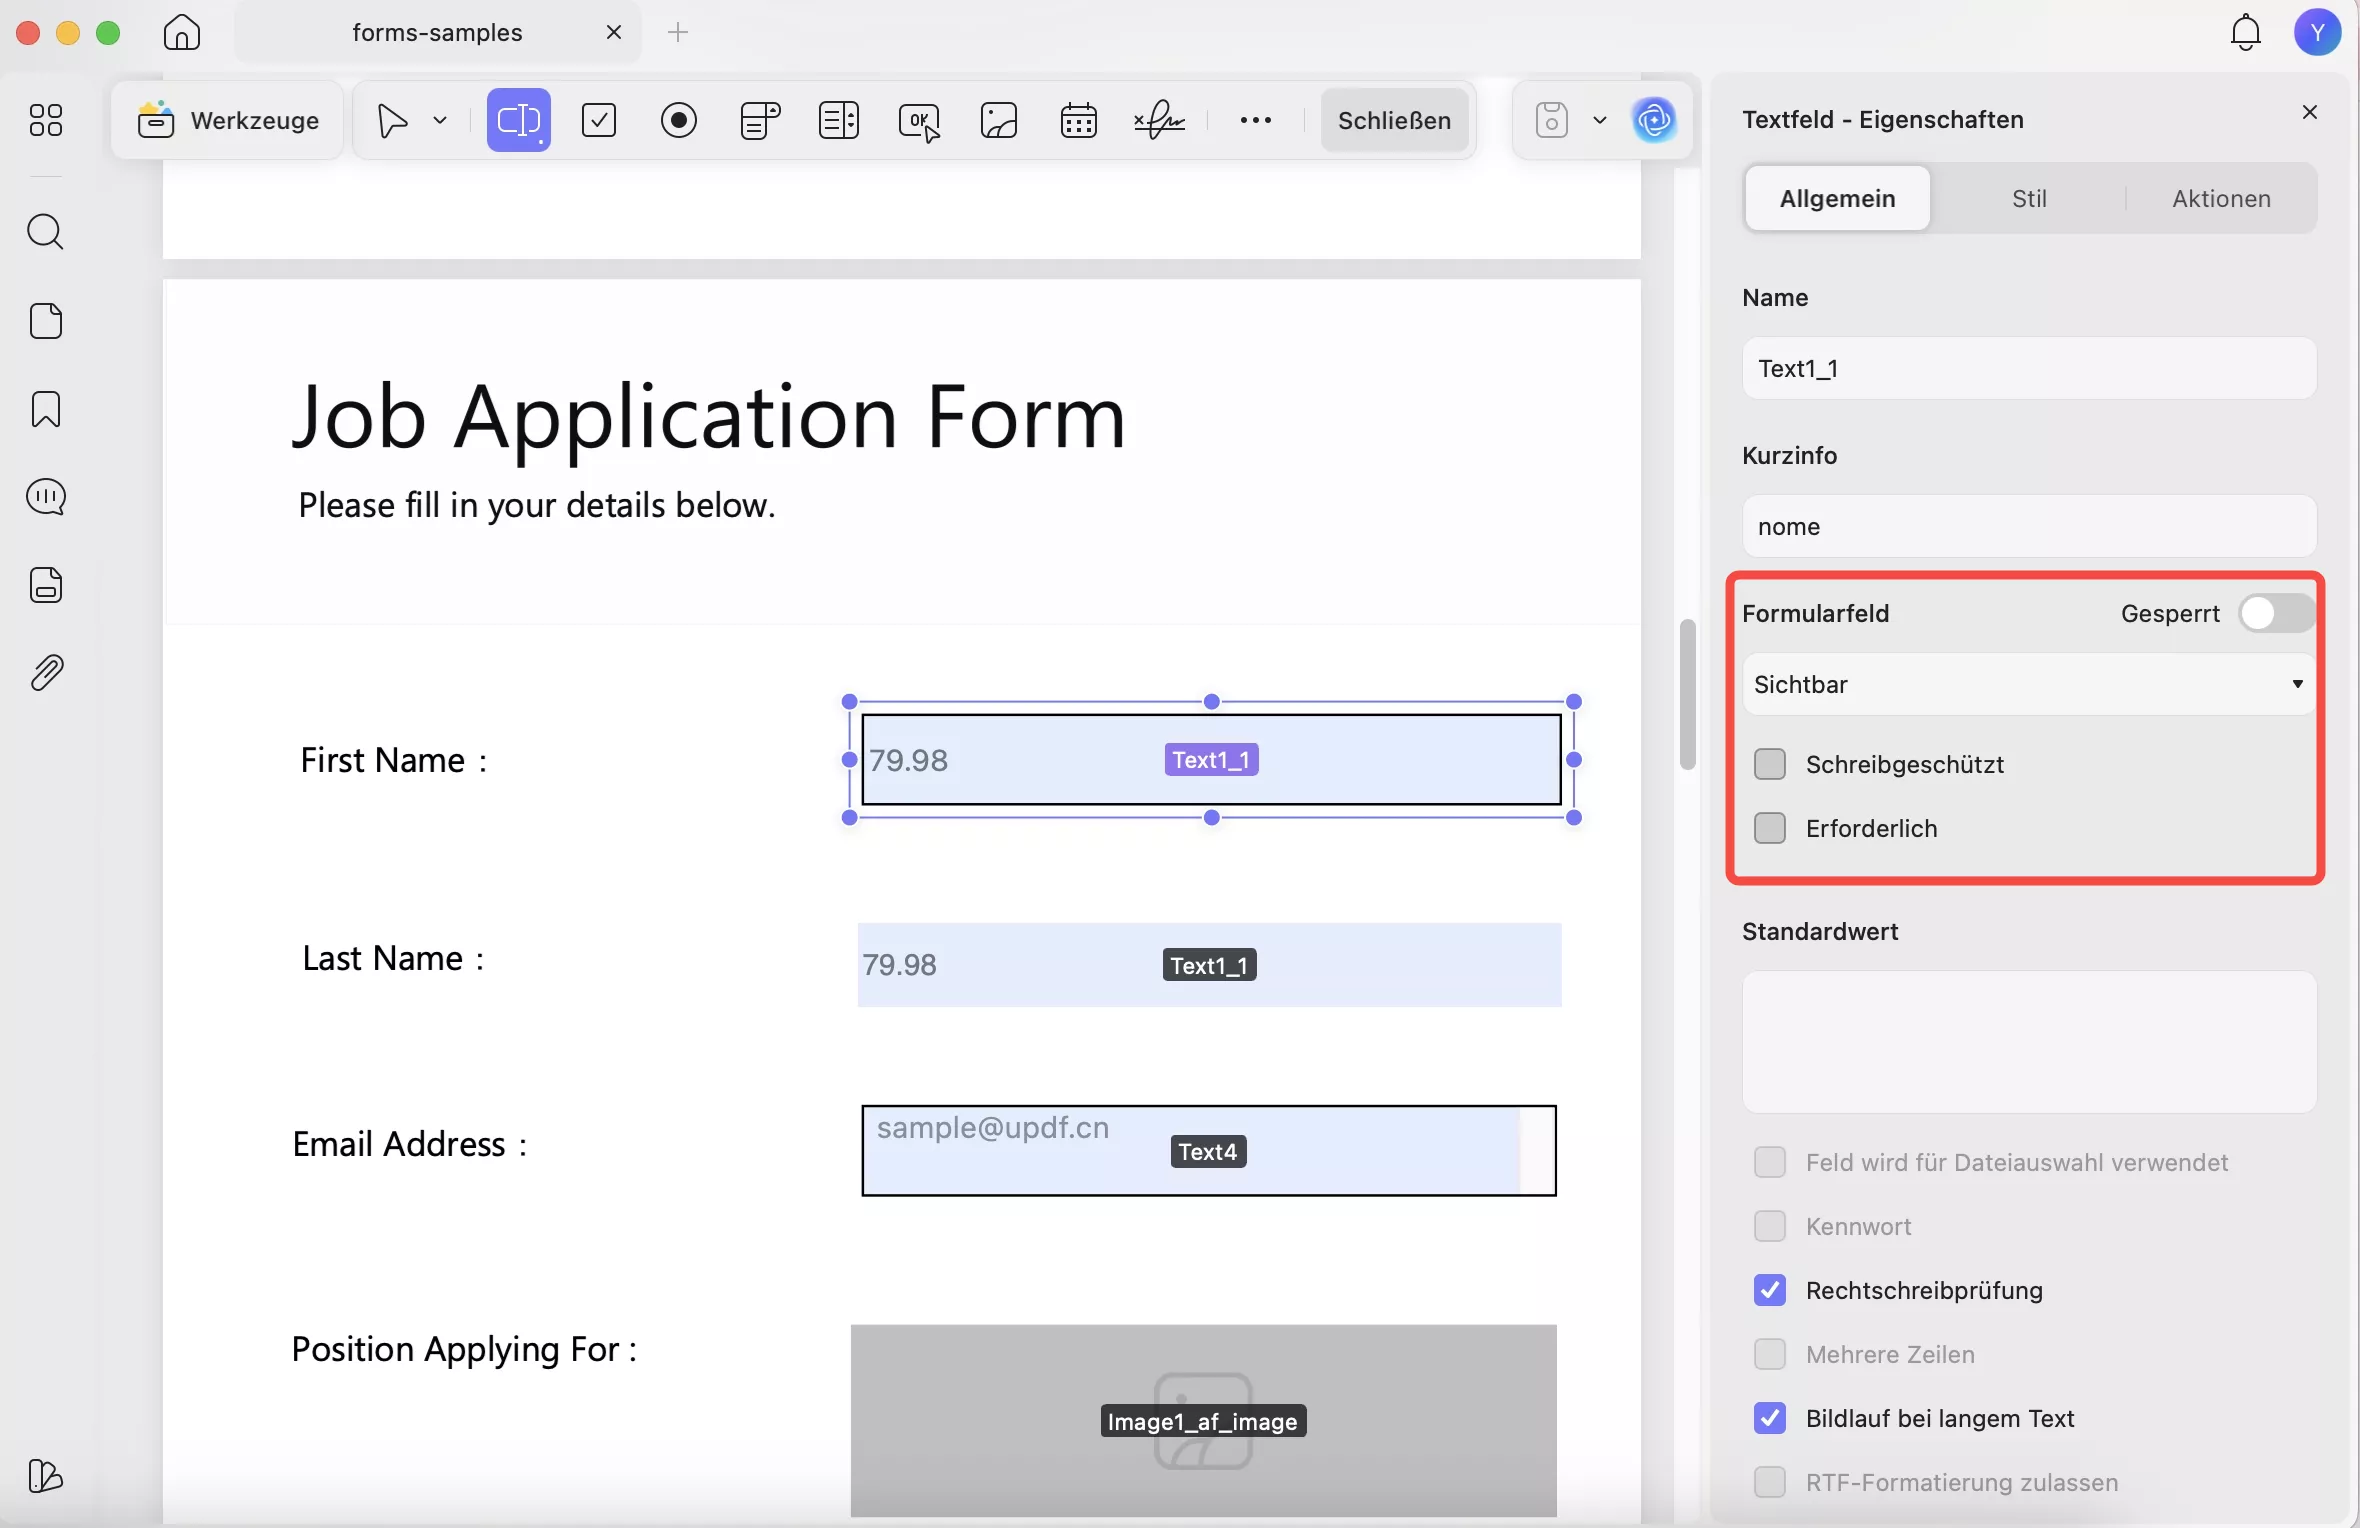Viewport: 2360px width, 1528px height.
Task: Click the Job Application Form heading
Action: tap(709, 418)
